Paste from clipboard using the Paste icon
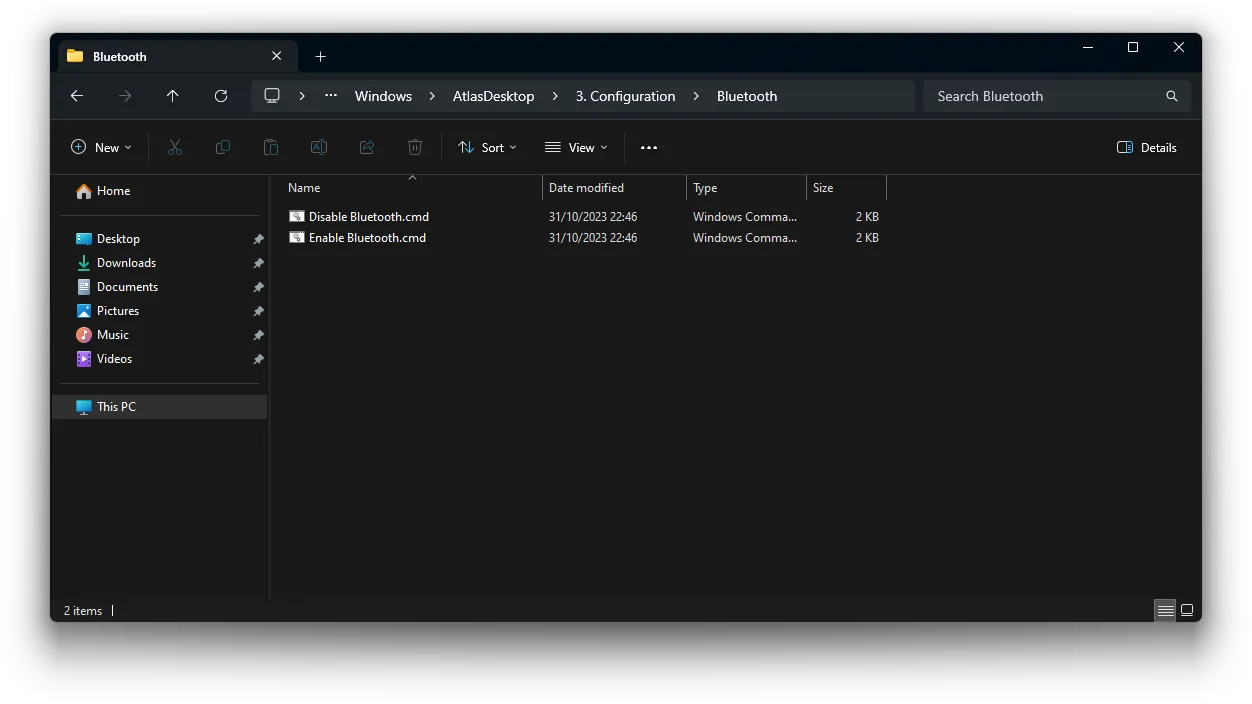 pyautogui.click(x=271, y=147)
